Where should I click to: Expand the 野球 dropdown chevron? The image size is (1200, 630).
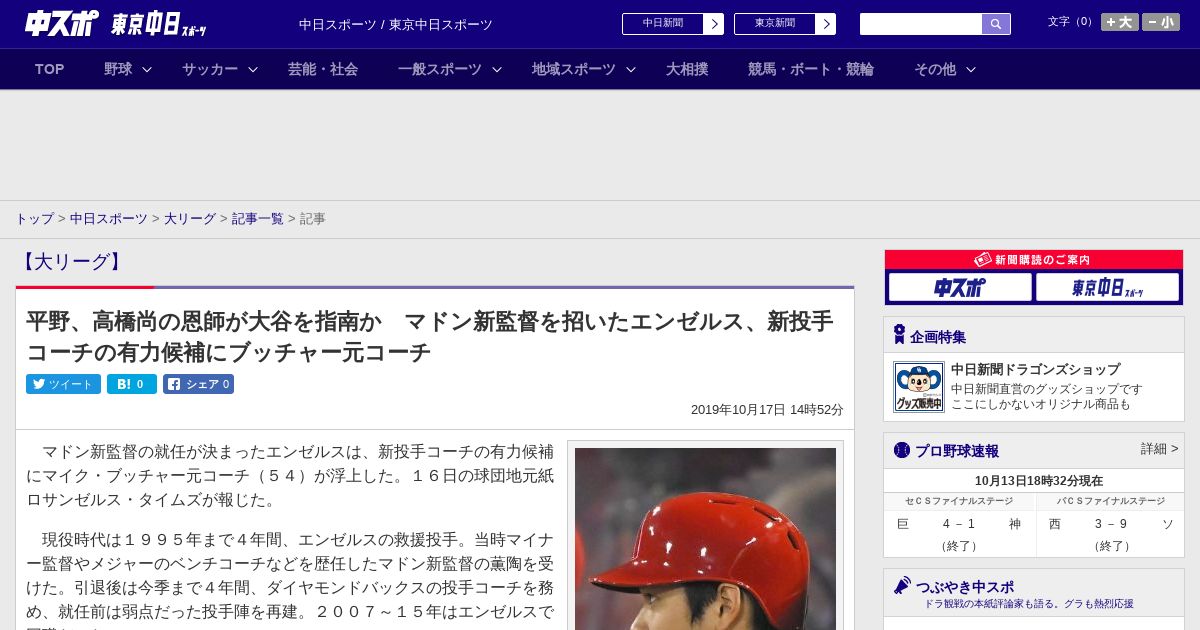[147, 69]
